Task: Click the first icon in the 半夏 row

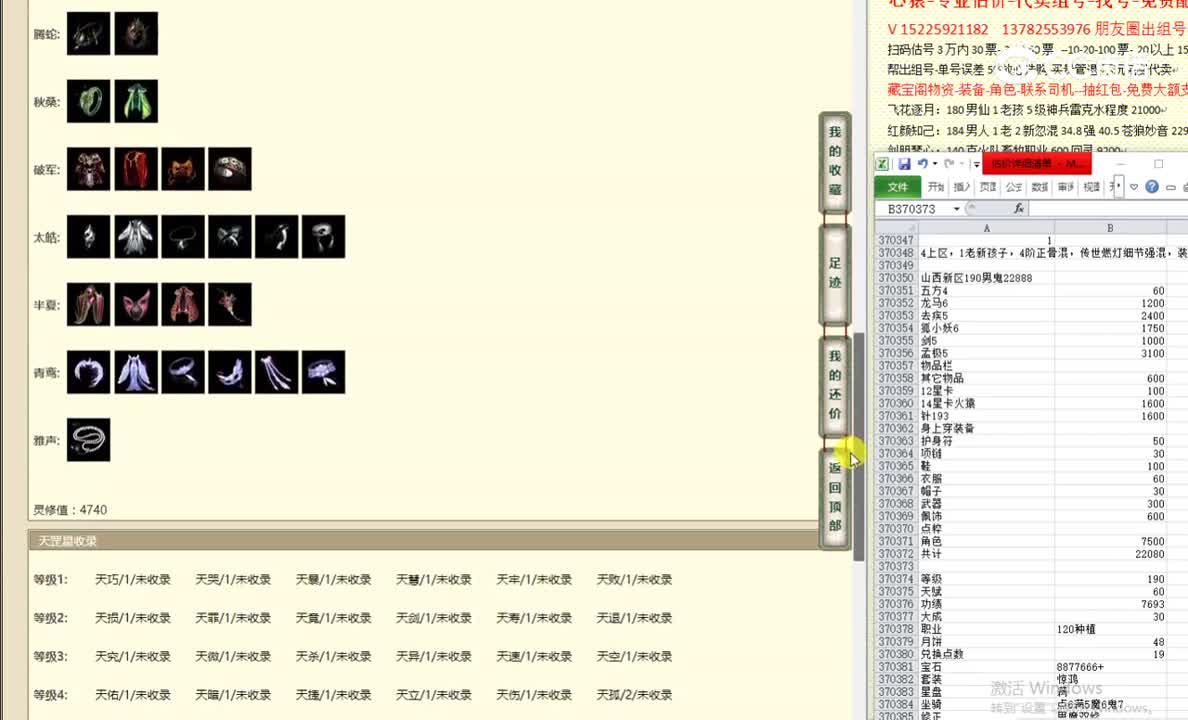Action: (x=89, y=305)
